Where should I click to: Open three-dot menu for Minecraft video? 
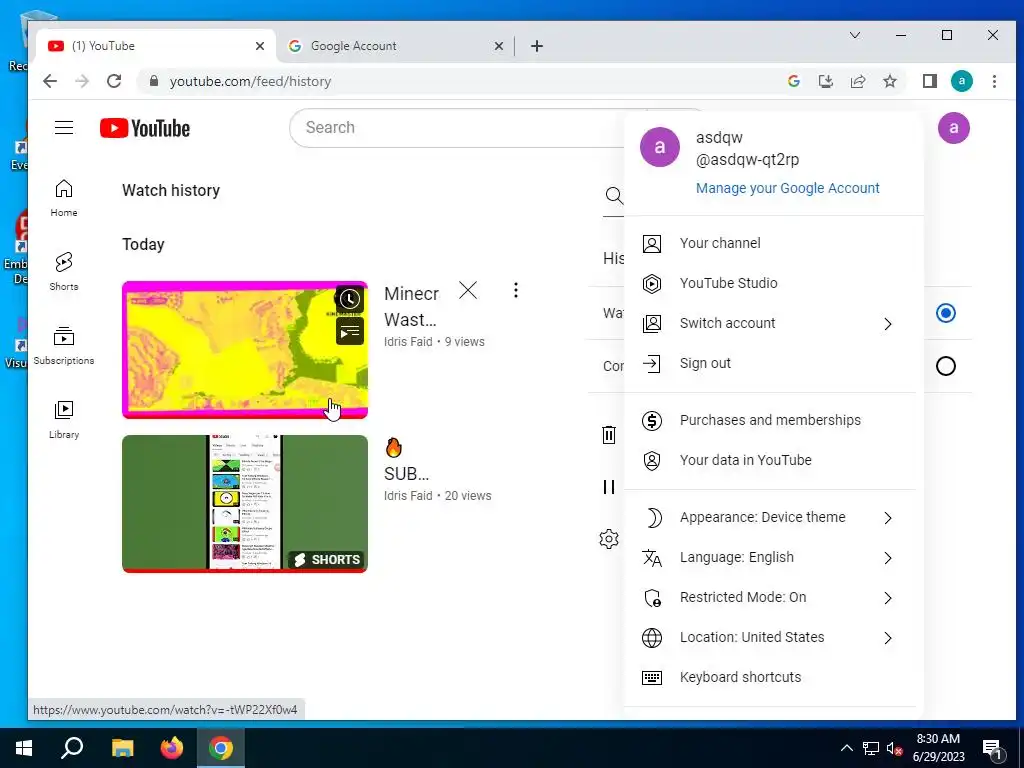click(x=516, y=290)
